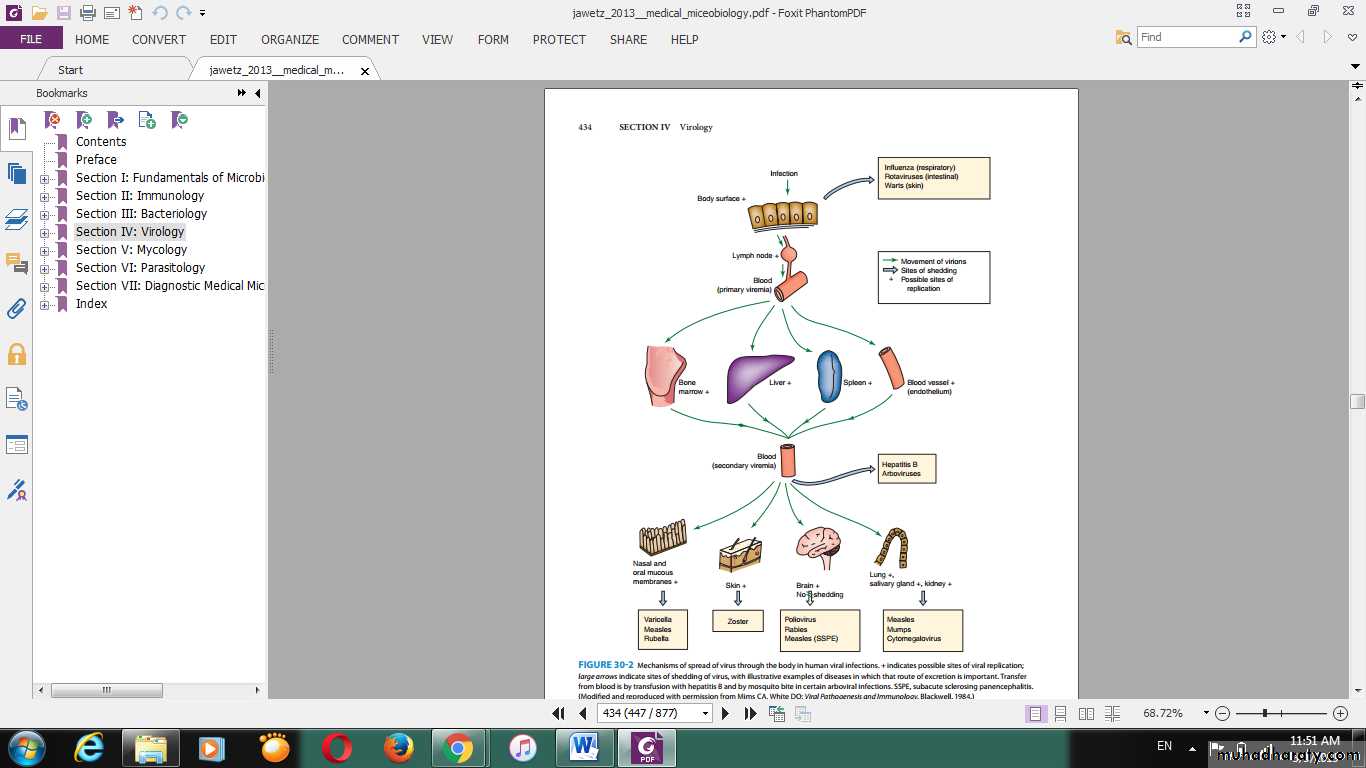1366x768 pixels.
Task: Open the COMMENT ribbon tab
Action: (x=370, y=40)
